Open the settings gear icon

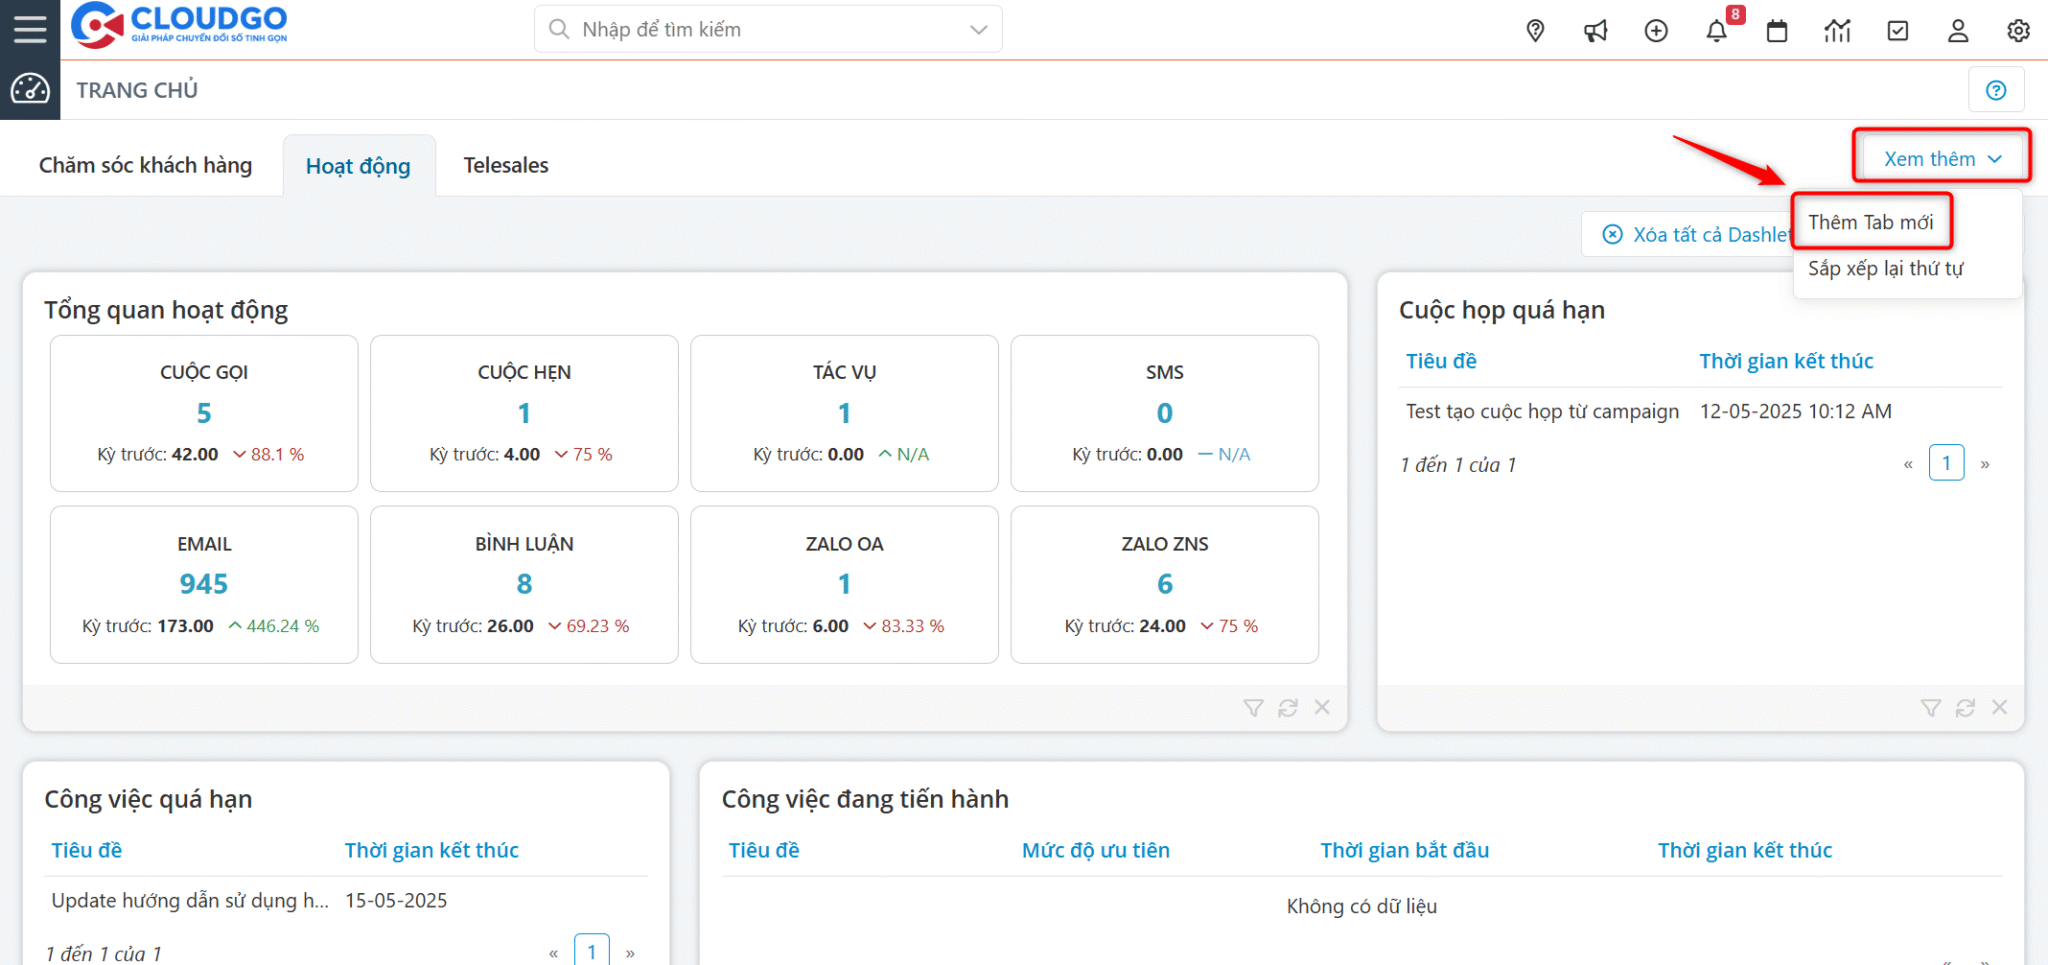[2018, 31]
